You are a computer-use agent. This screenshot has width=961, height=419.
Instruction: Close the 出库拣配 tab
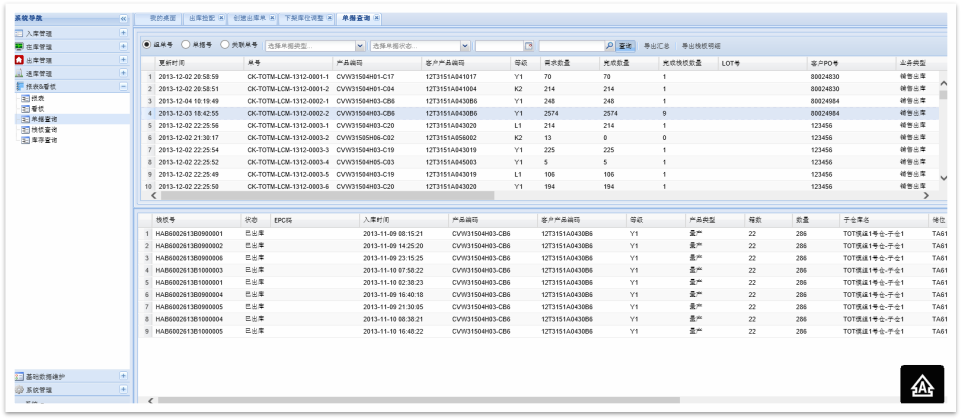point(221,18)
